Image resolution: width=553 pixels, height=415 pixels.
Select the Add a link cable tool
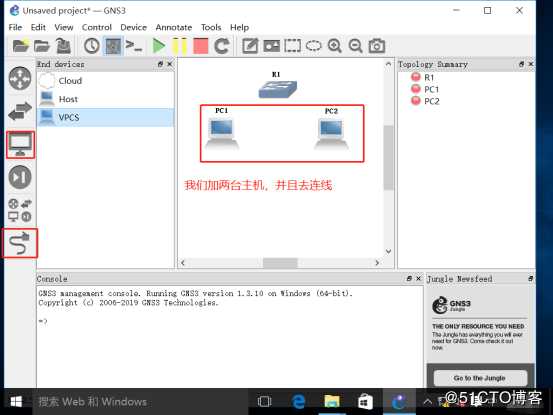point(20,243)
